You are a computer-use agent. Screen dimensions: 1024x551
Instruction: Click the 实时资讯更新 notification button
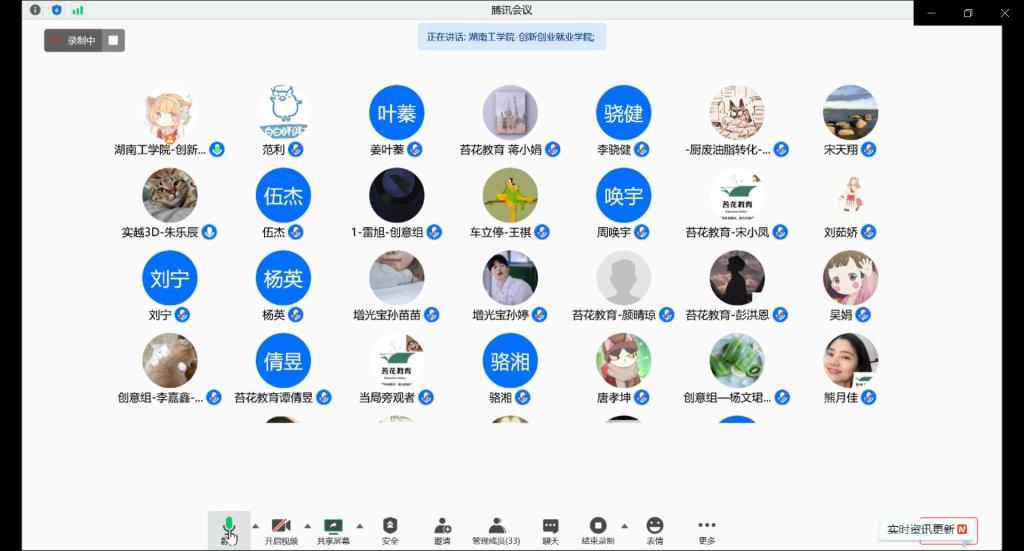pyautogui.click(x=927, y=529)
